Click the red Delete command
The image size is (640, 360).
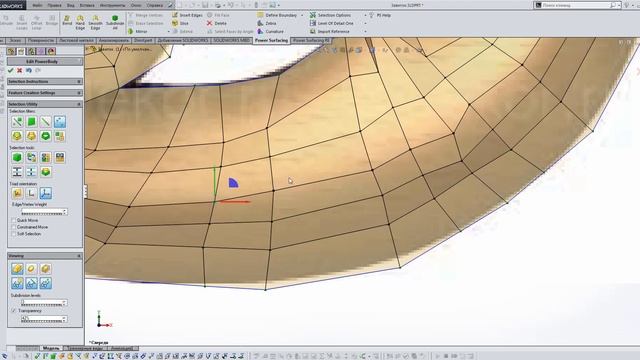tap(216, 23)
